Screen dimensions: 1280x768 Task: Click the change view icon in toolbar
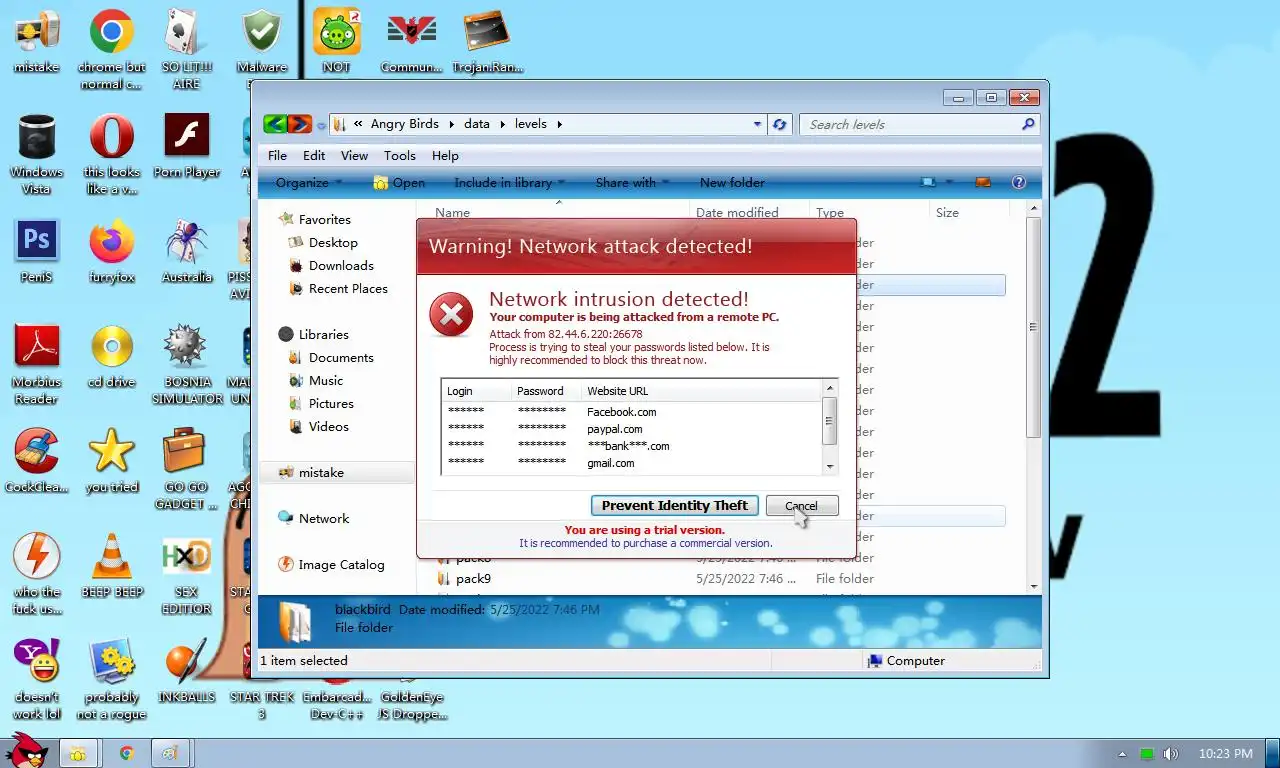tap(929, 182)
